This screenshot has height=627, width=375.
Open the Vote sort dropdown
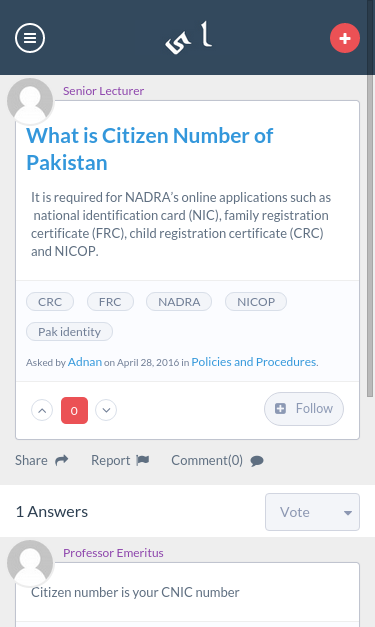(x=312, y=512)
